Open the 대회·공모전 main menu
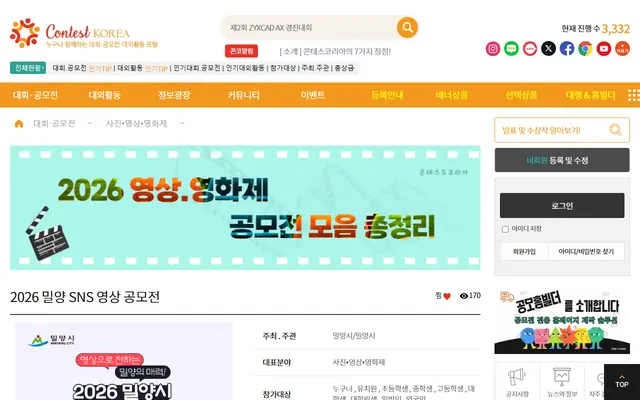 pos(35,95)
